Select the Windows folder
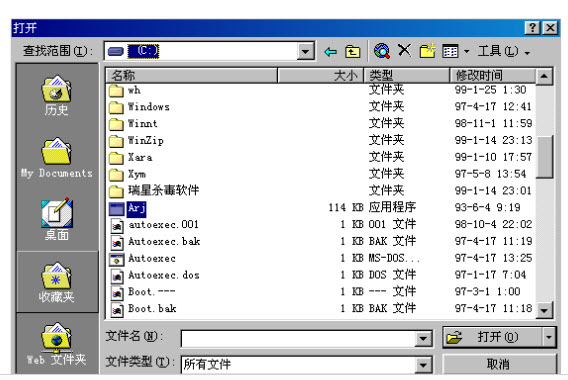This screenshot has height=380, width=568. click(139, 107)
